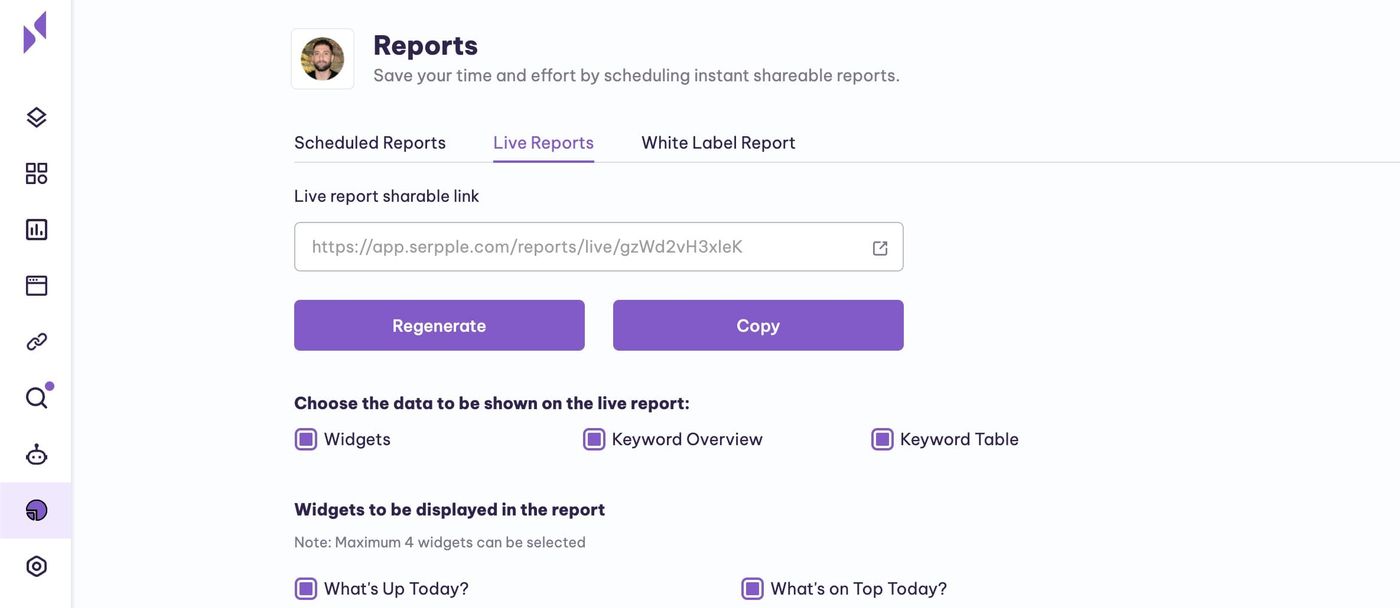Switch to the Scheduled Reports tab

pos(370,143)
